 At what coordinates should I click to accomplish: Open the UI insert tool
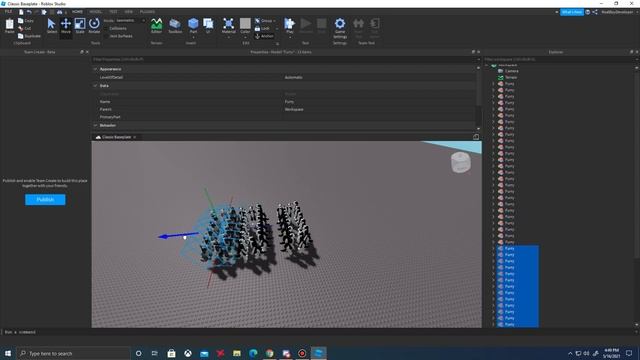(x=208, y=25)
